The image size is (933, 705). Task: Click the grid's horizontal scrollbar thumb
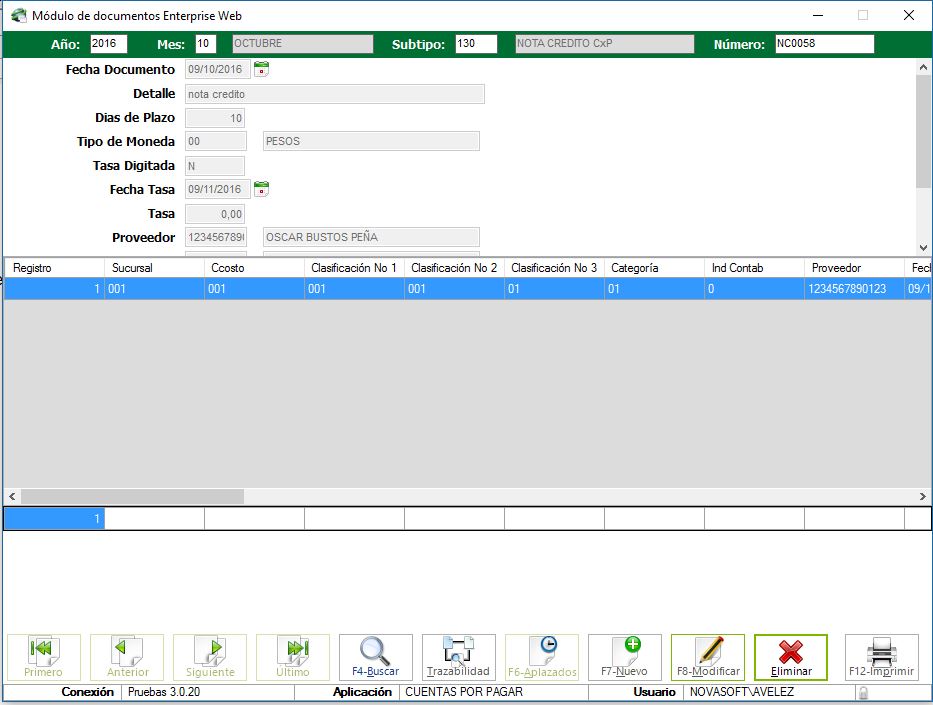coord(132,496)
